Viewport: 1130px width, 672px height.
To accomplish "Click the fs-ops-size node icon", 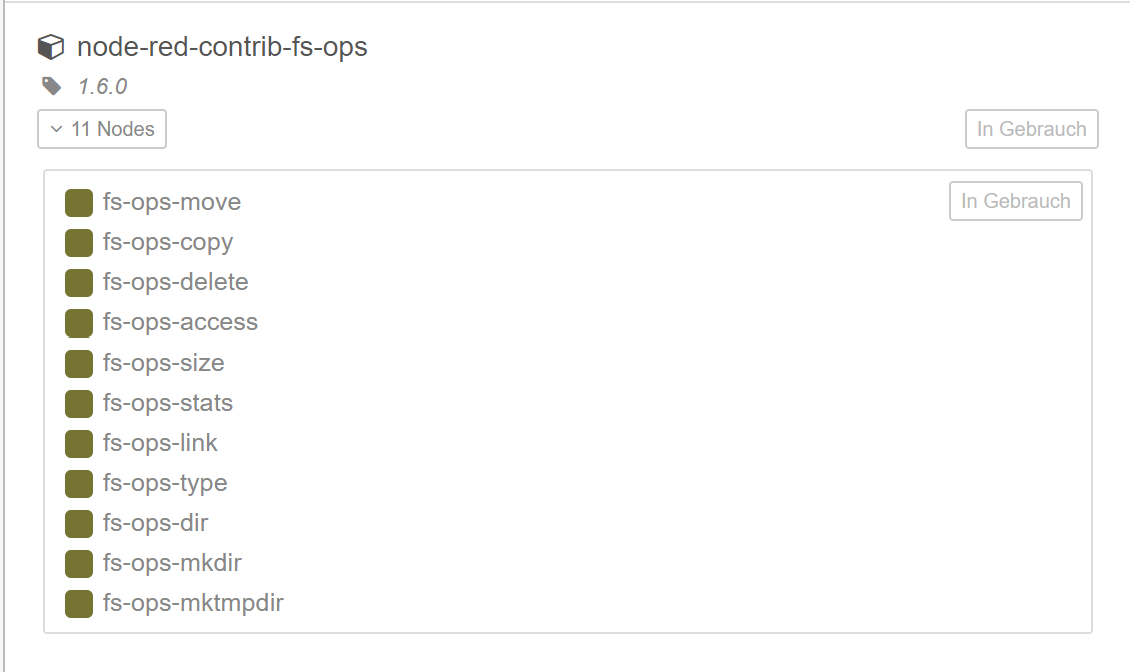I will [x=79, y=363].
